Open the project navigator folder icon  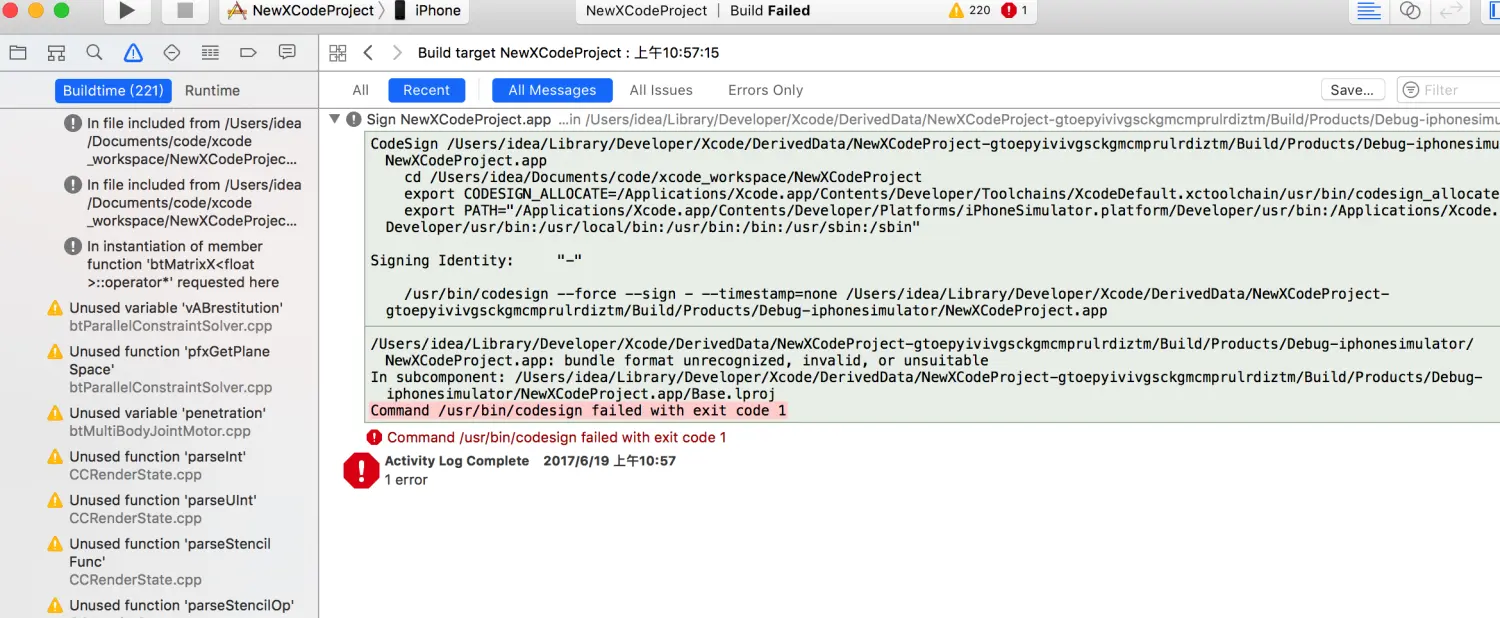[x=18, y=53]
